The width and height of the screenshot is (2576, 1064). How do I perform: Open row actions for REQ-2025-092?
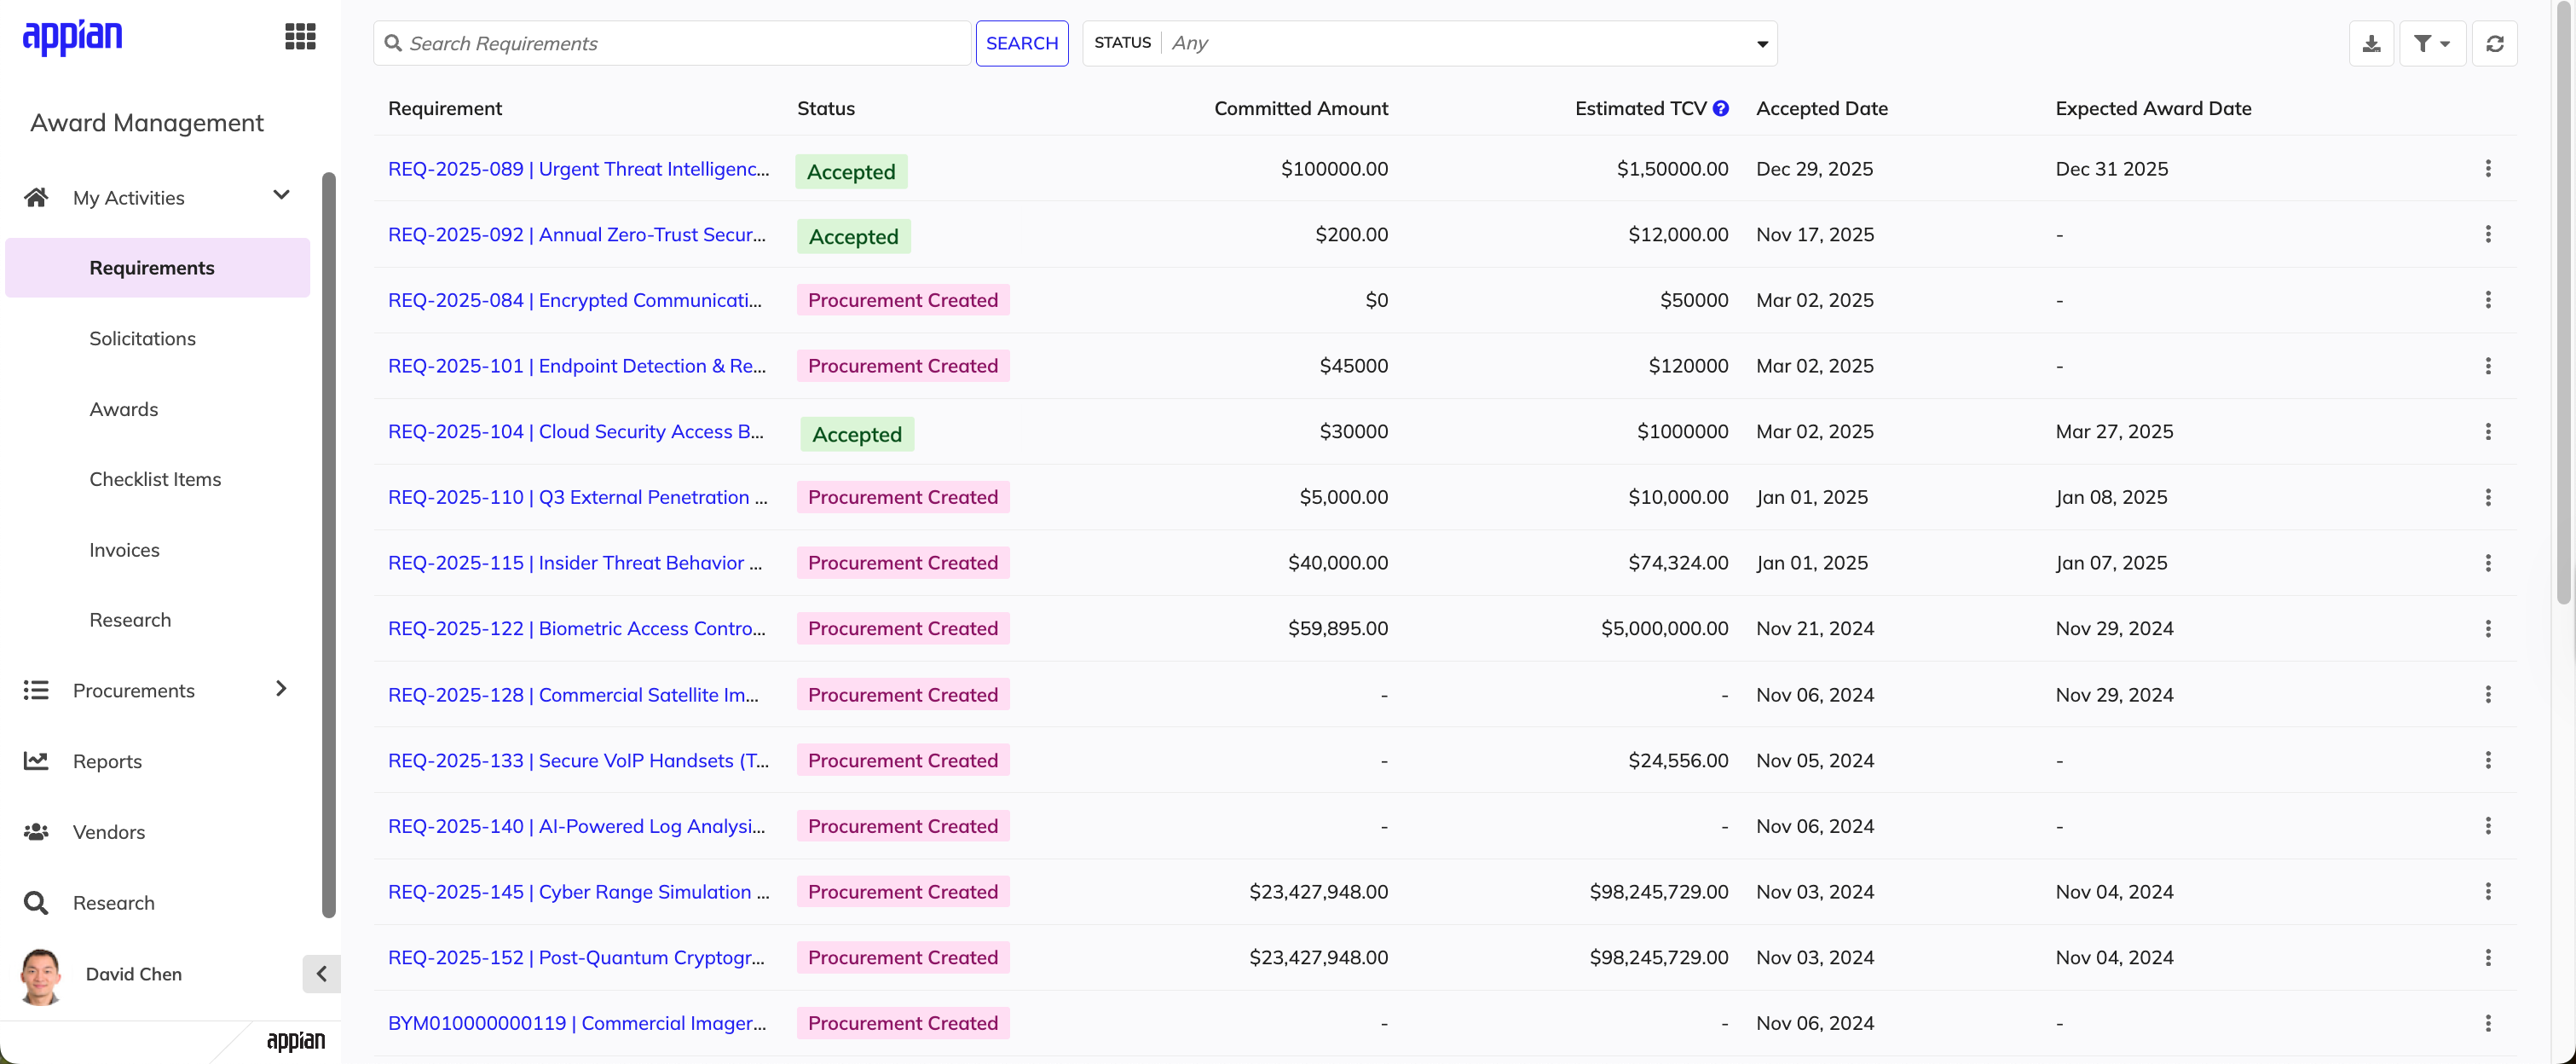coord(2488,235)
